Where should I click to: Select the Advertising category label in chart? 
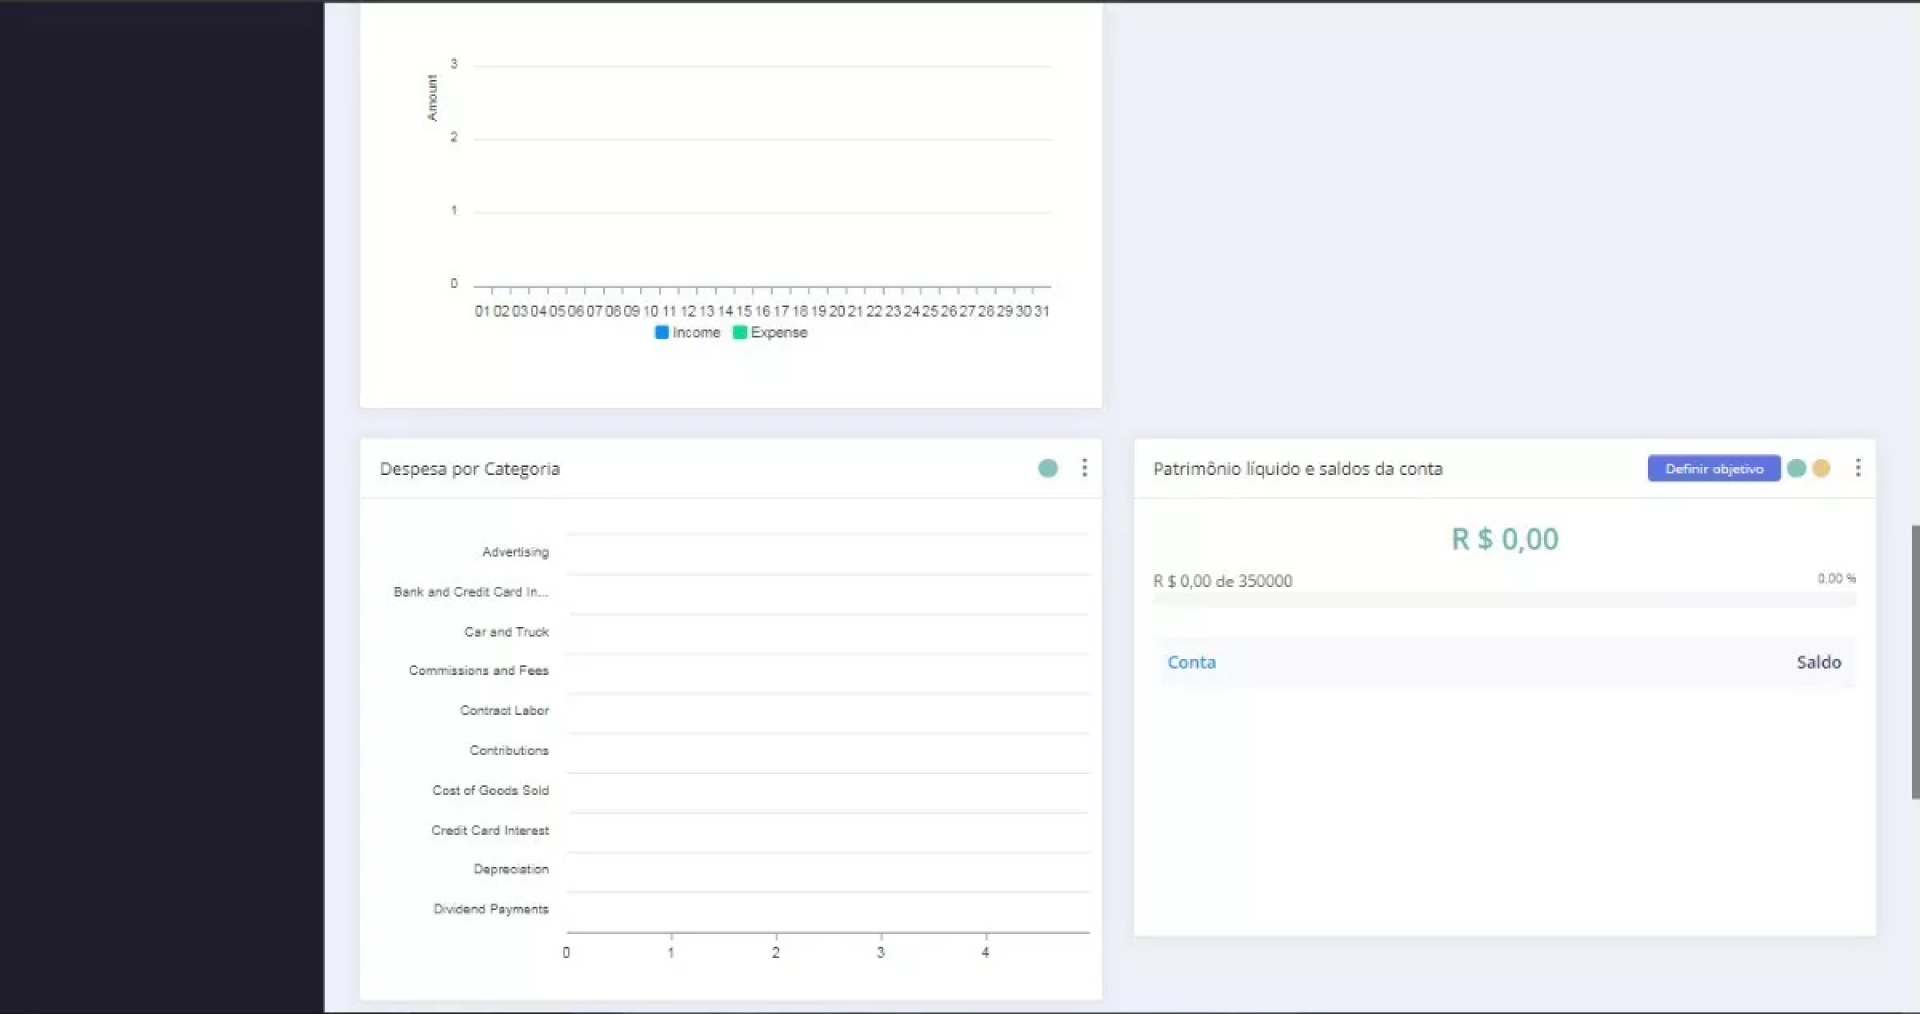(x=515, y=552)
